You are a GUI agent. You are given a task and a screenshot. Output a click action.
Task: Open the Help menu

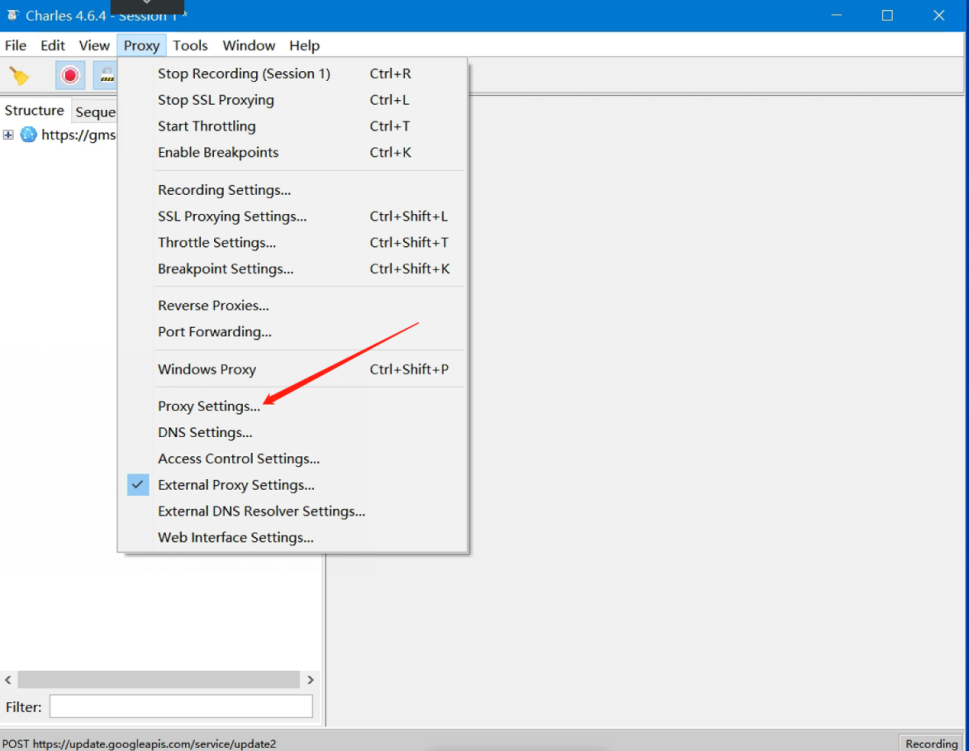coord(304,46)
